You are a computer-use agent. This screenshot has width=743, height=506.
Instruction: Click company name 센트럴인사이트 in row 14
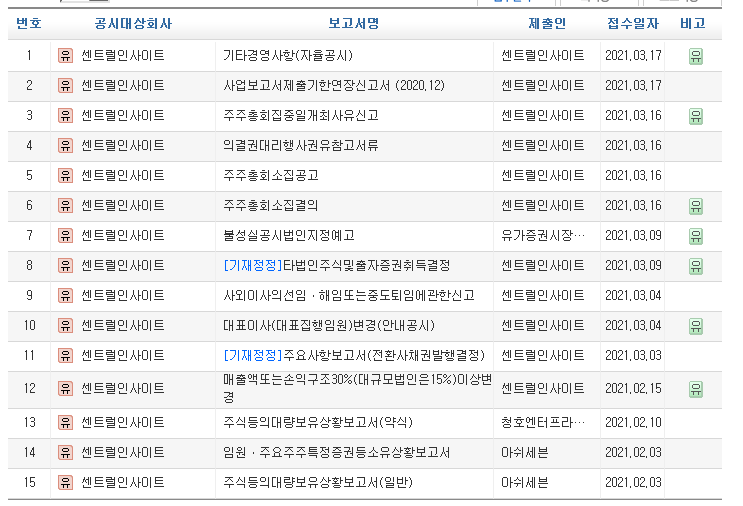(x=123, y=452)
